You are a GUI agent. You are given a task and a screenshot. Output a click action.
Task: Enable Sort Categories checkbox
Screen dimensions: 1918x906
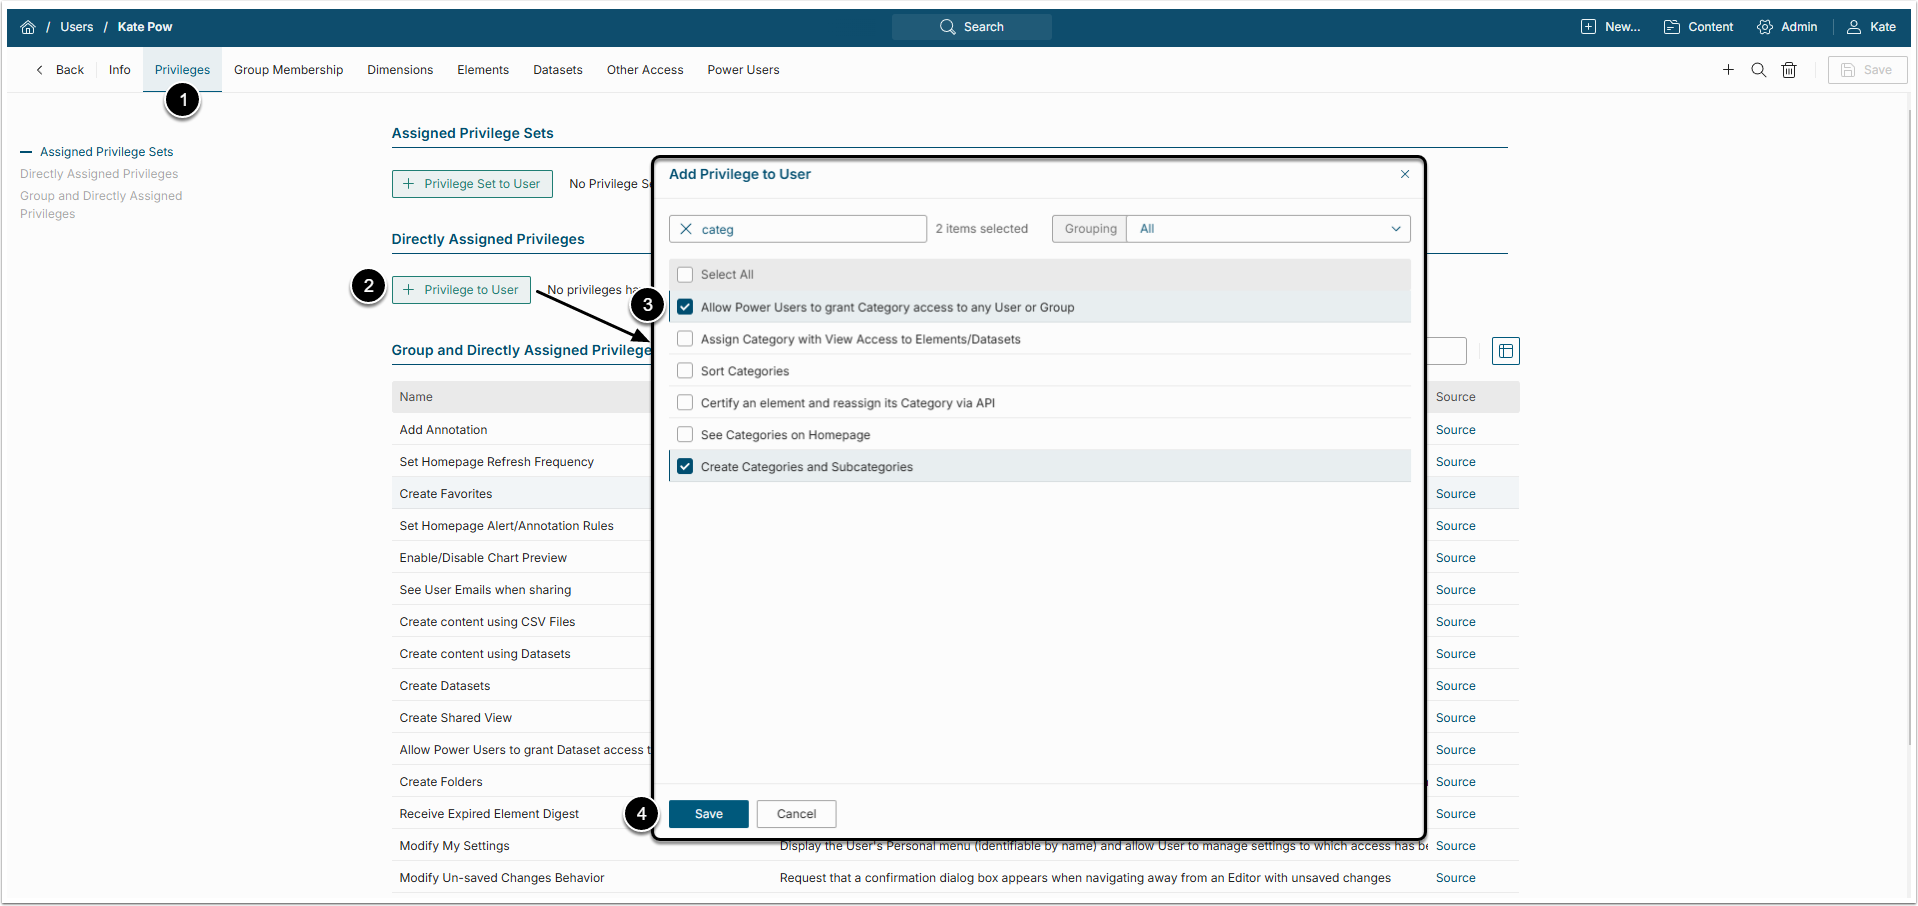[685, 371]
